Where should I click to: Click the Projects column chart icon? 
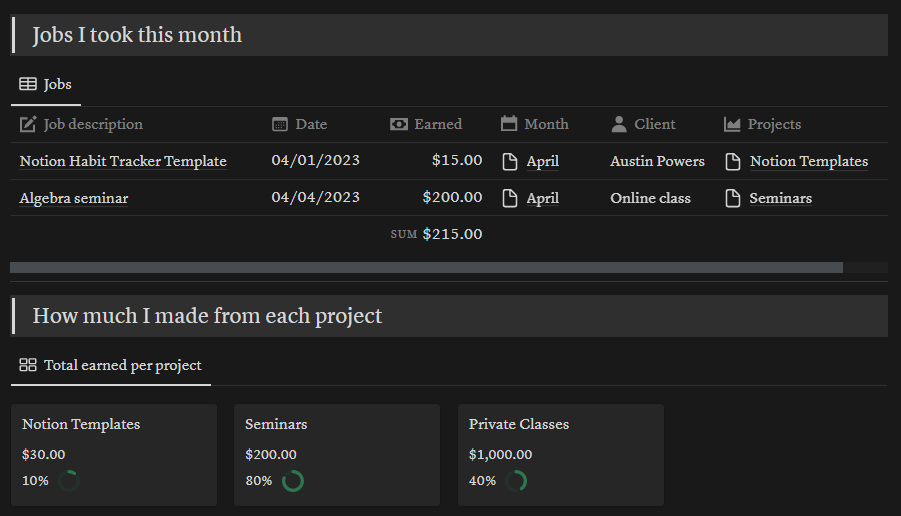click(x=732, y=125)
